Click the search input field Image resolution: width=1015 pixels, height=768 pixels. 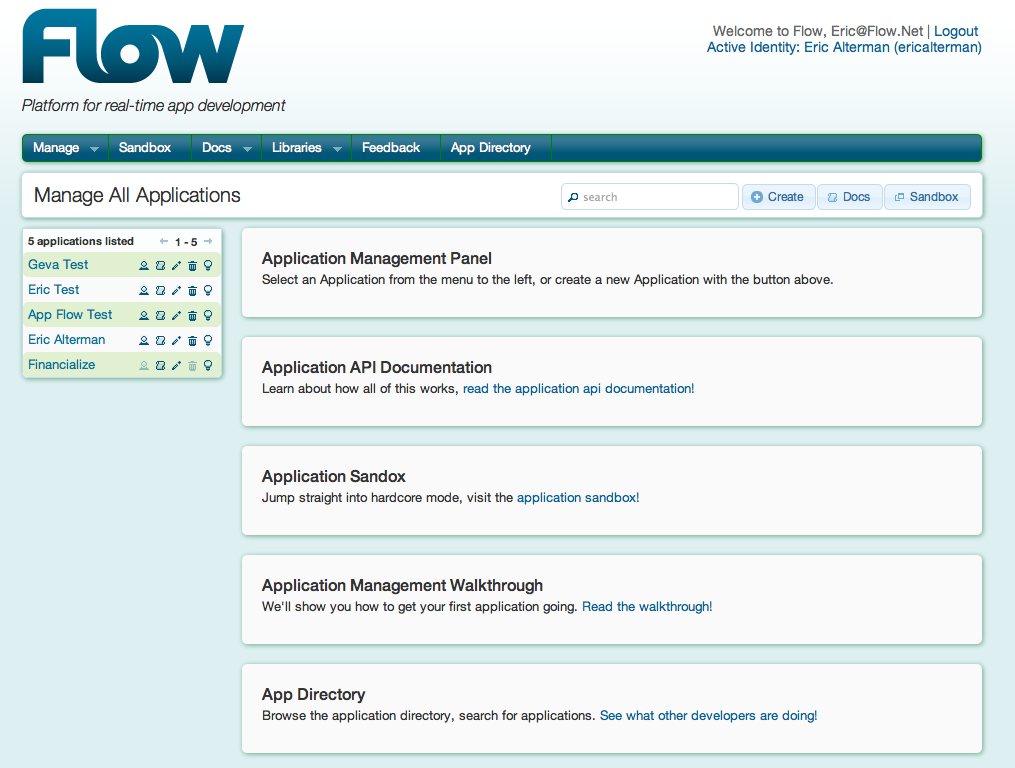649,197
